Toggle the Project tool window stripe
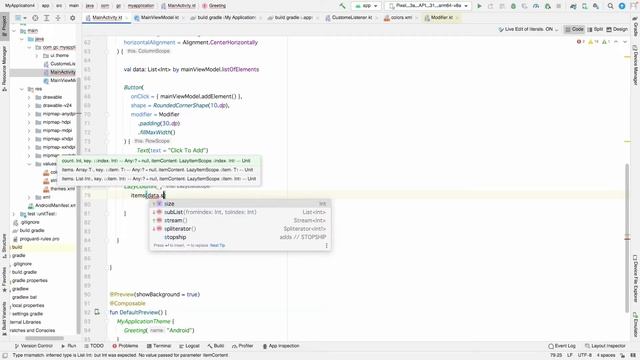Image resolution: width=640 pixels, height=360 pixels. click(x=4, y=25)
